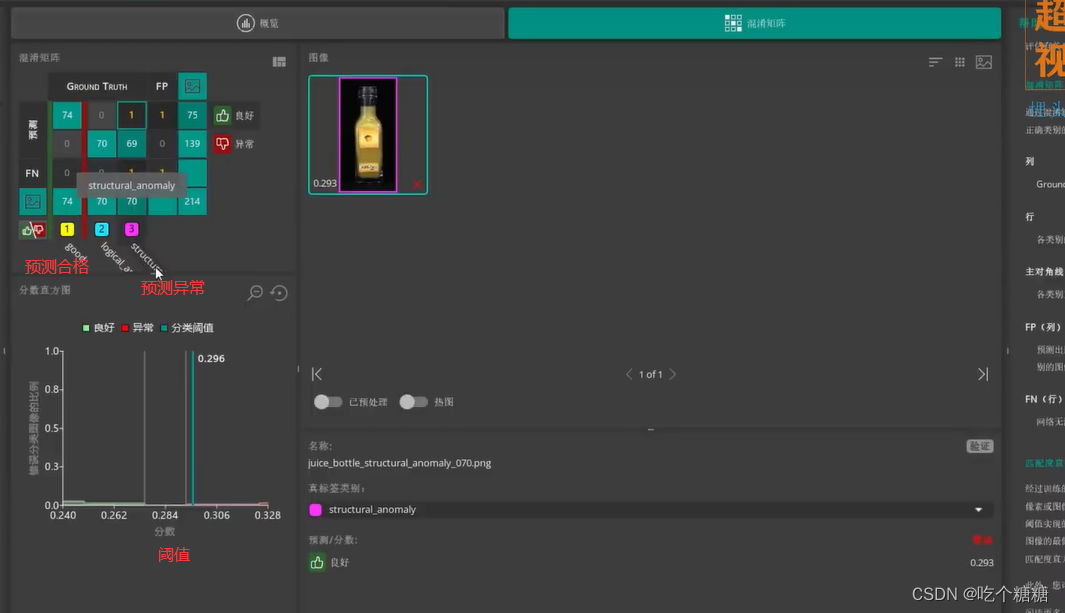
Task: Switch to the 概览 overview tab
Action: coord(257,23)
